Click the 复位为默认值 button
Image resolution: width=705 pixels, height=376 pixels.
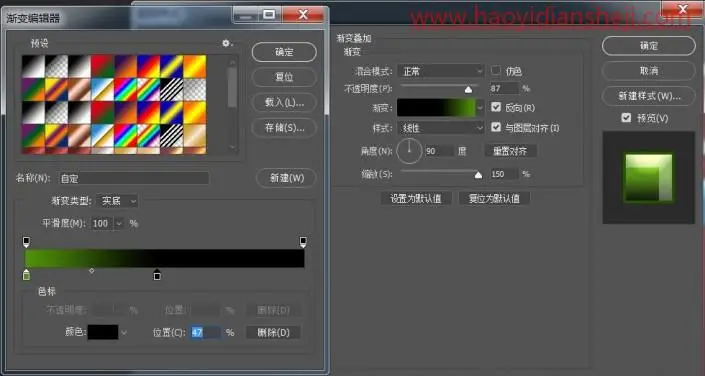pyautogui.click(x=494, y=198)
